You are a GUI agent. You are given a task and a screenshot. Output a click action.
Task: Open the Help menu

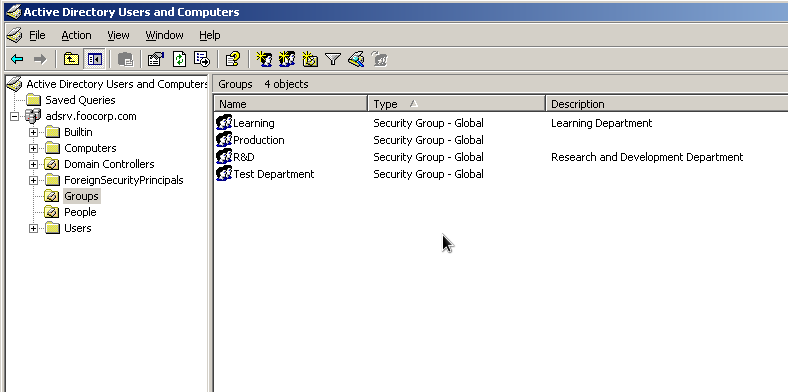210,35
